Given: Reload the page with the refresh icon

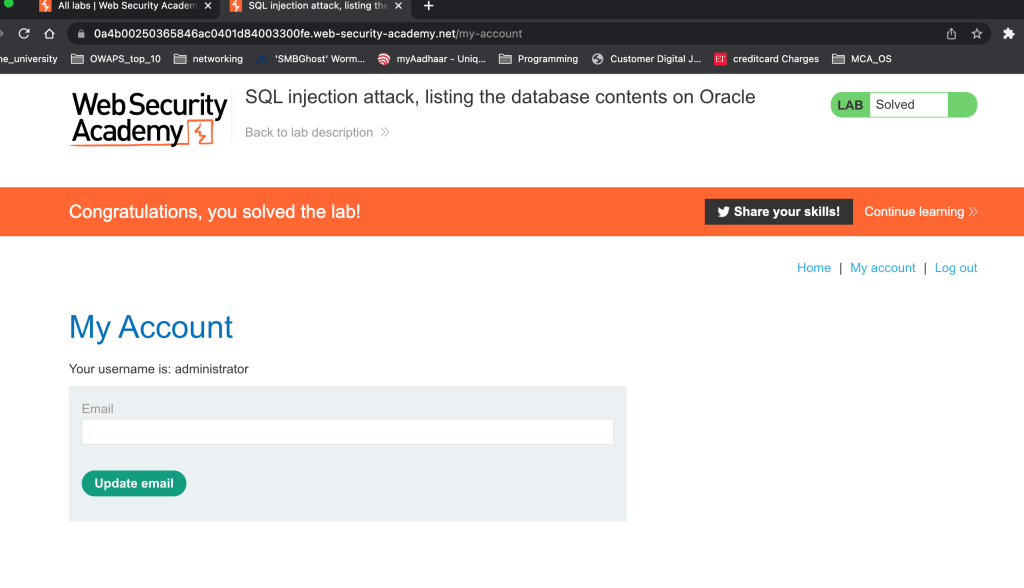Looking at the screenshot, I should (24, 33).
